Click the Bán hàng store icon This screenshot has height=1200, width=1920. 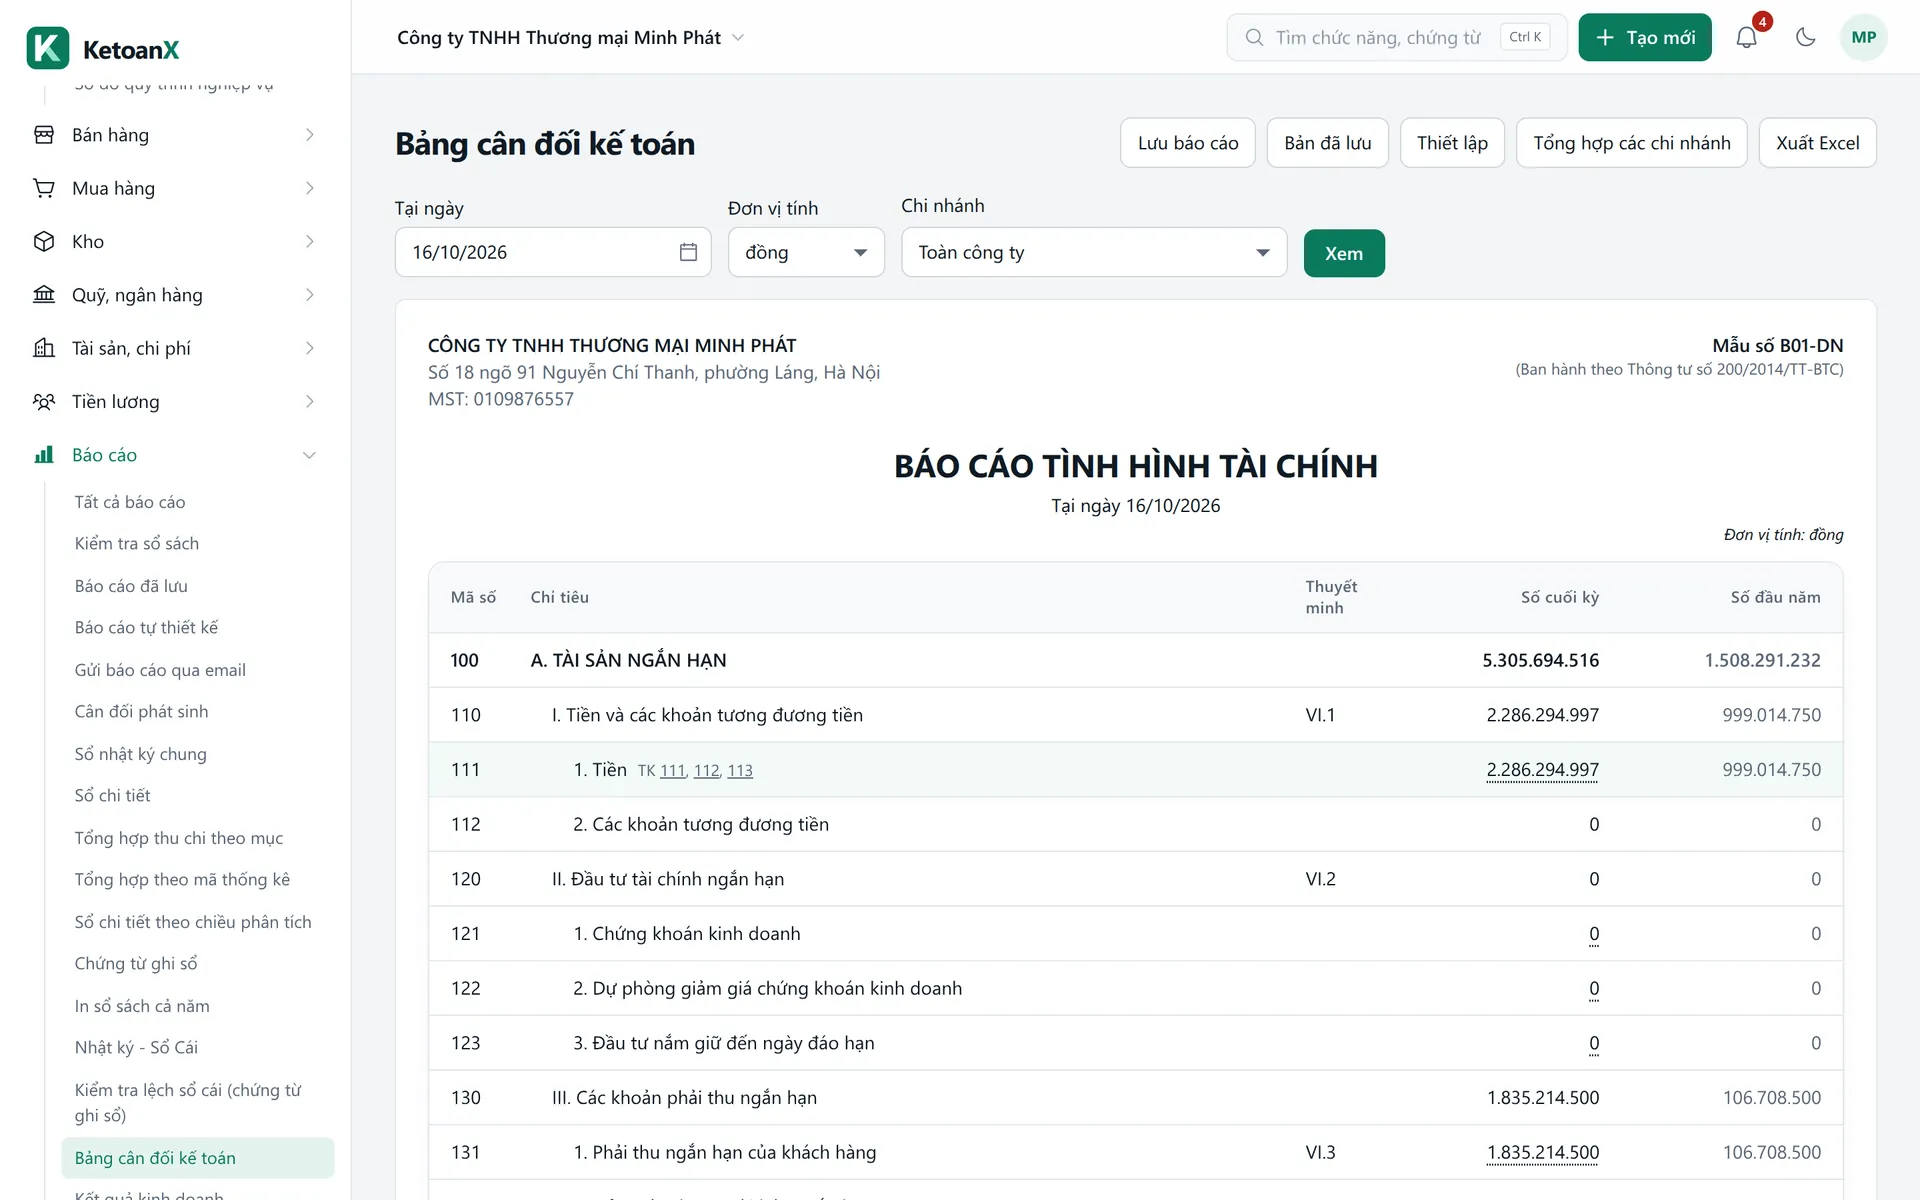[x=44, y=135]
